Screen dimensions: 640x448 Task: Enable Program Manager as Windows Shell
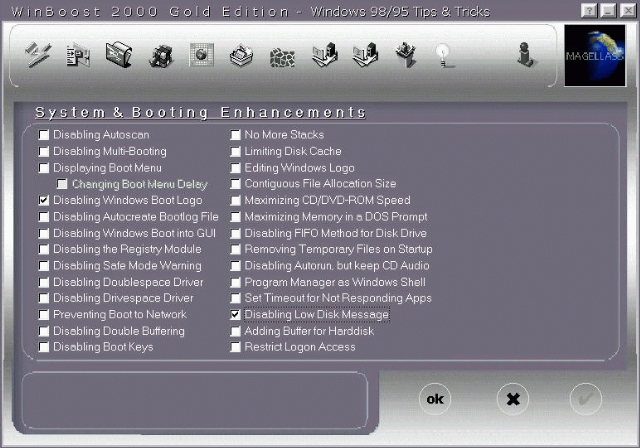235,282
